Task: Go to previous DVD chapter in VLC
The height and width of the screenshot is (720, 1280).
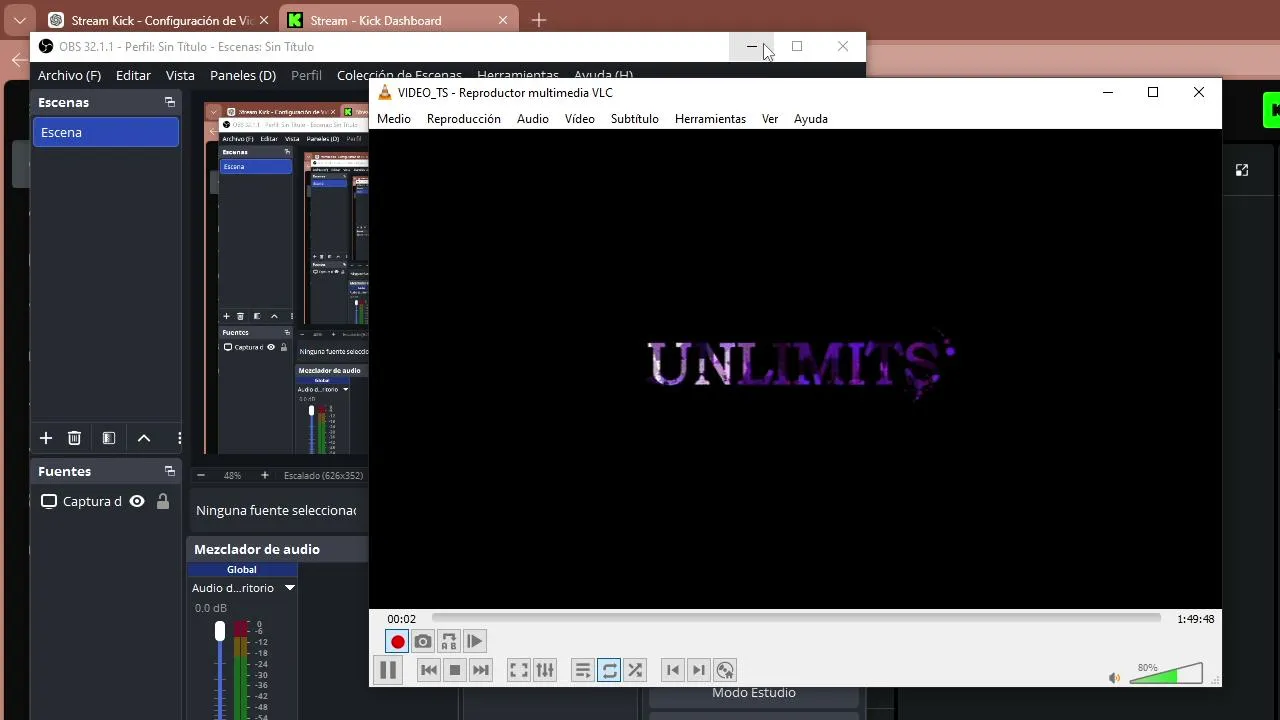Action: coord(673,670)
